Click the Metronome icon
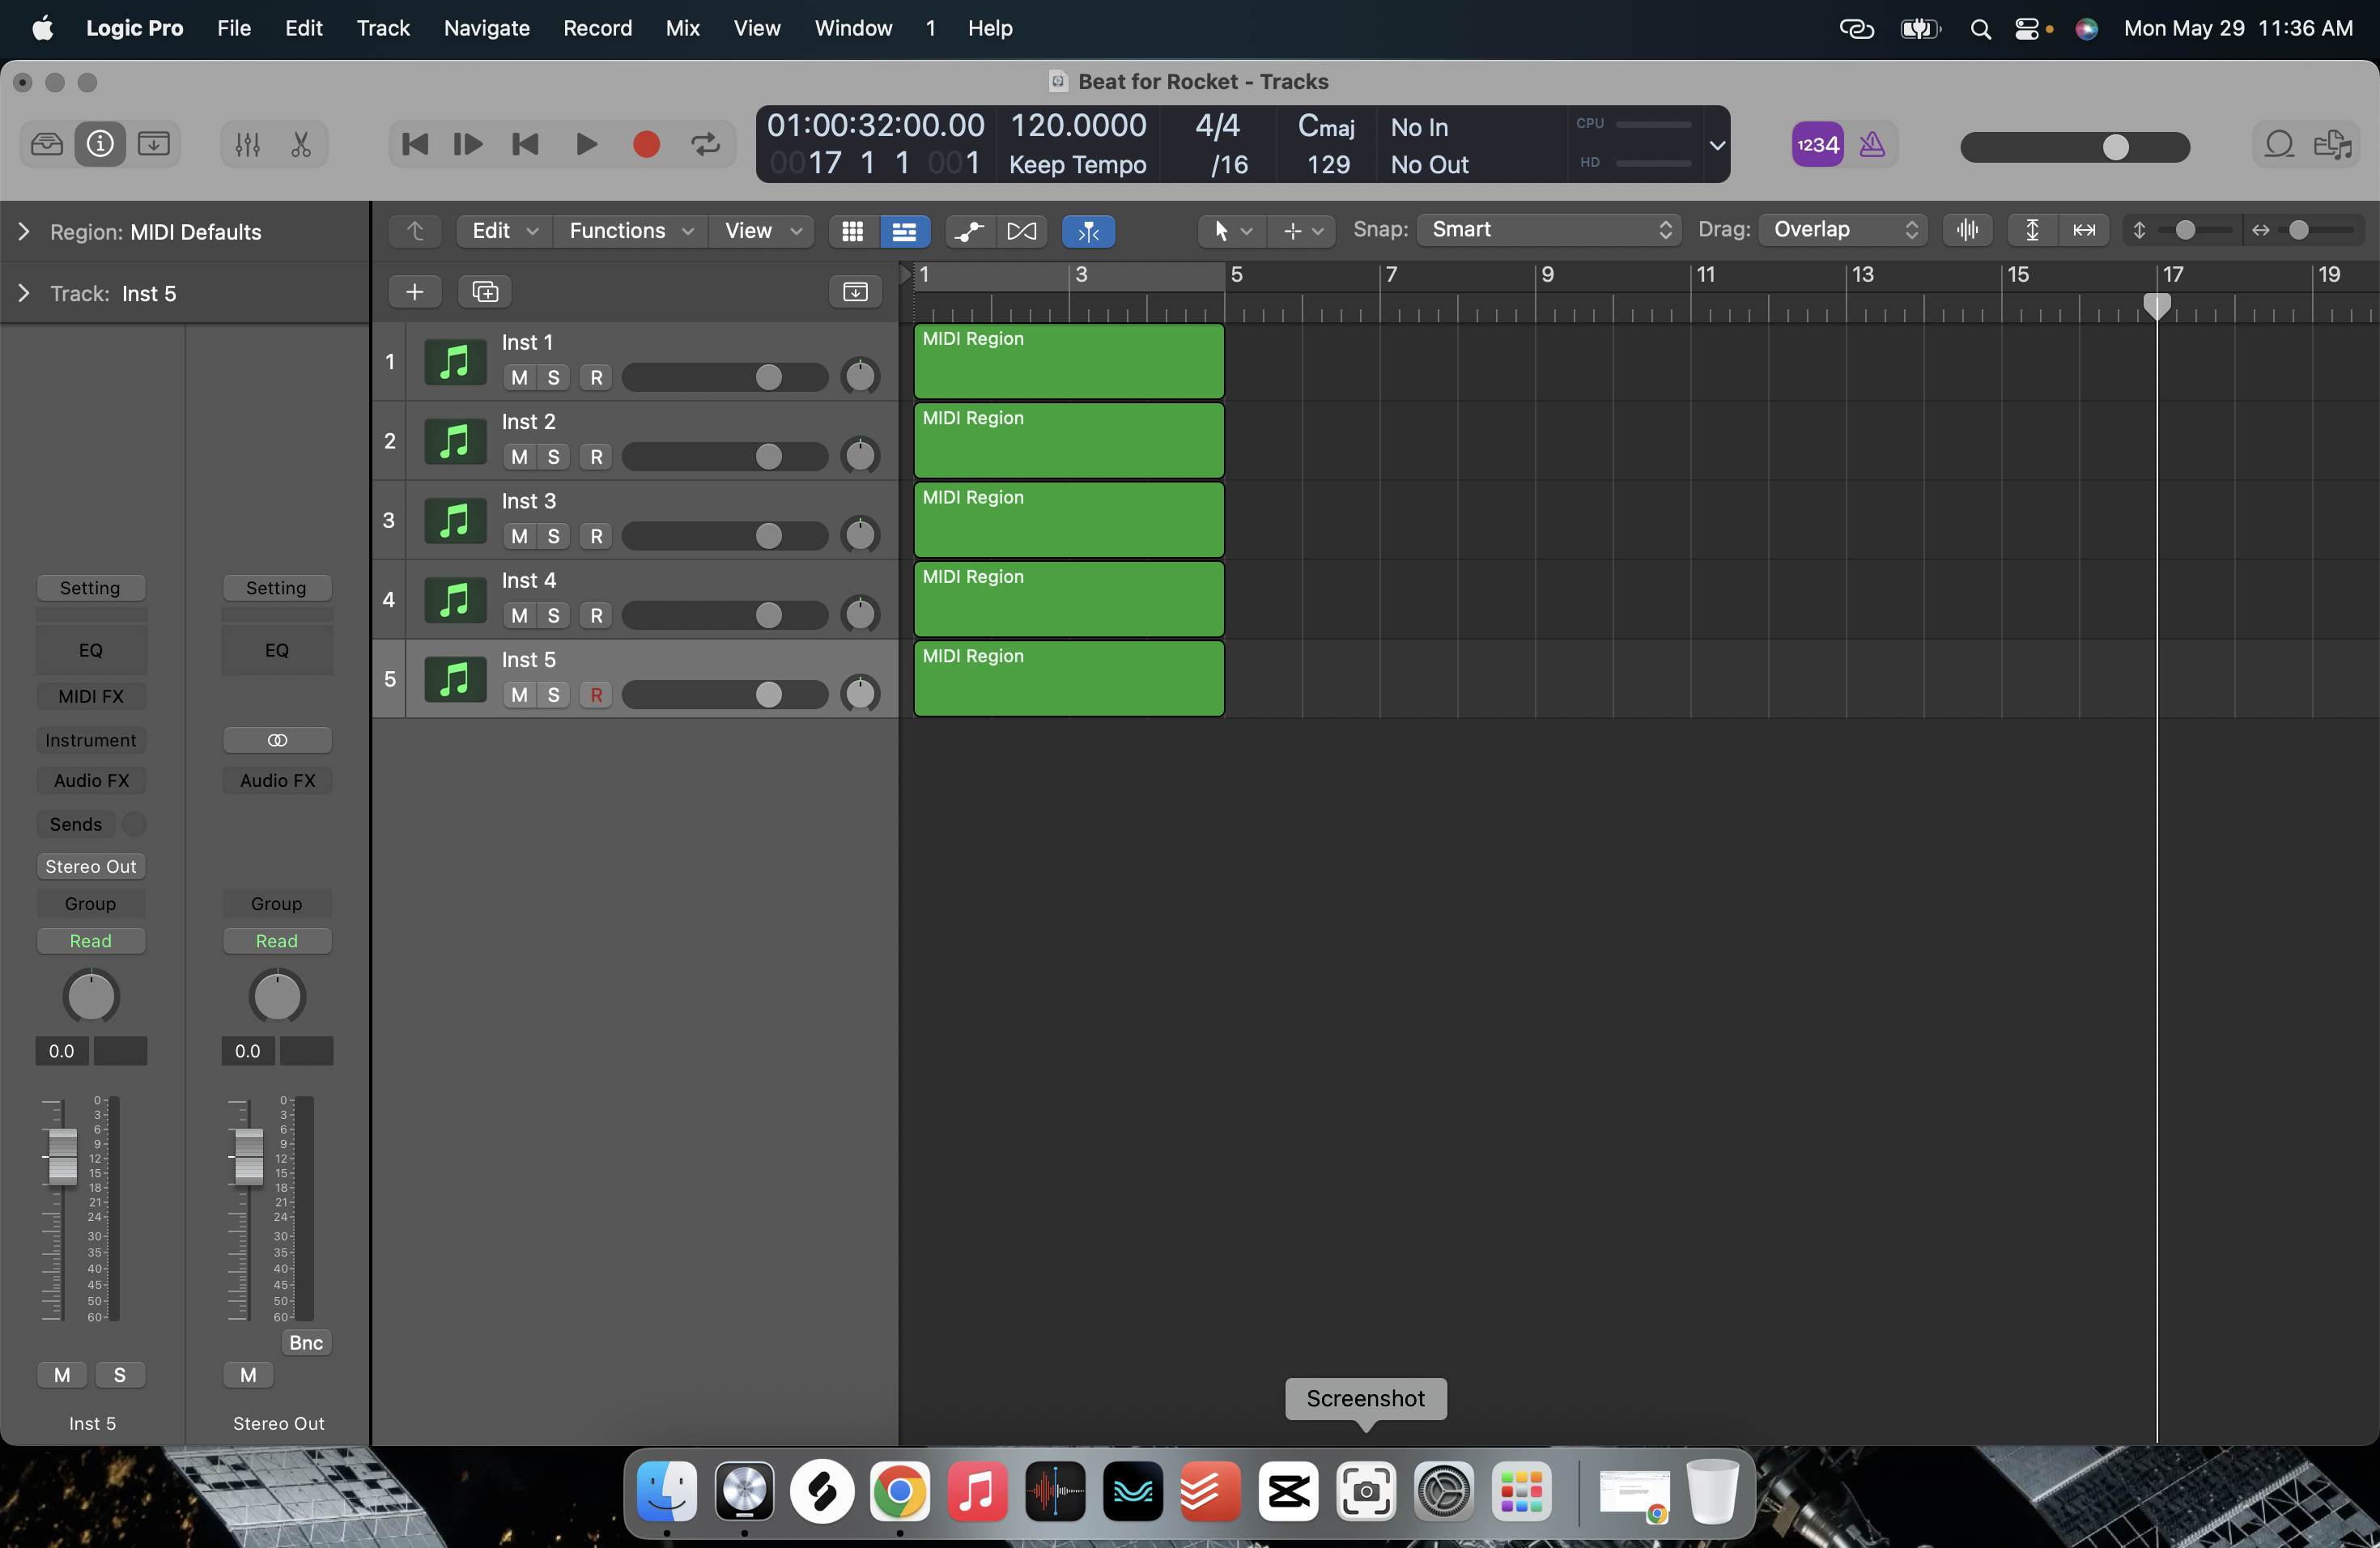 [x=1871, y=145]
